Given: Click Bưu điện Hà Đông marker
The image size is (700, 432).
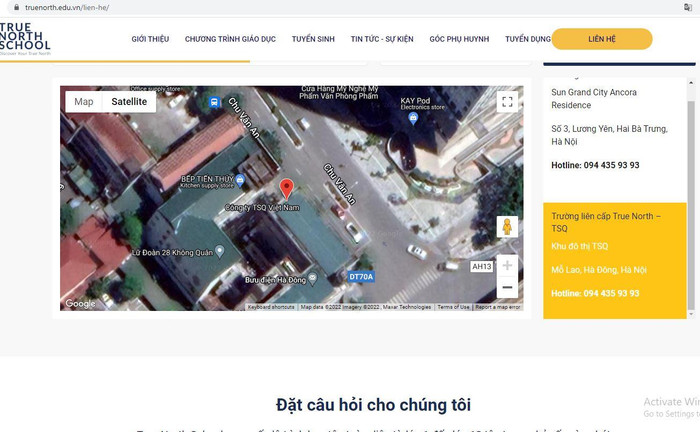Looking at the screenshot, I should [x=312, y=279].
